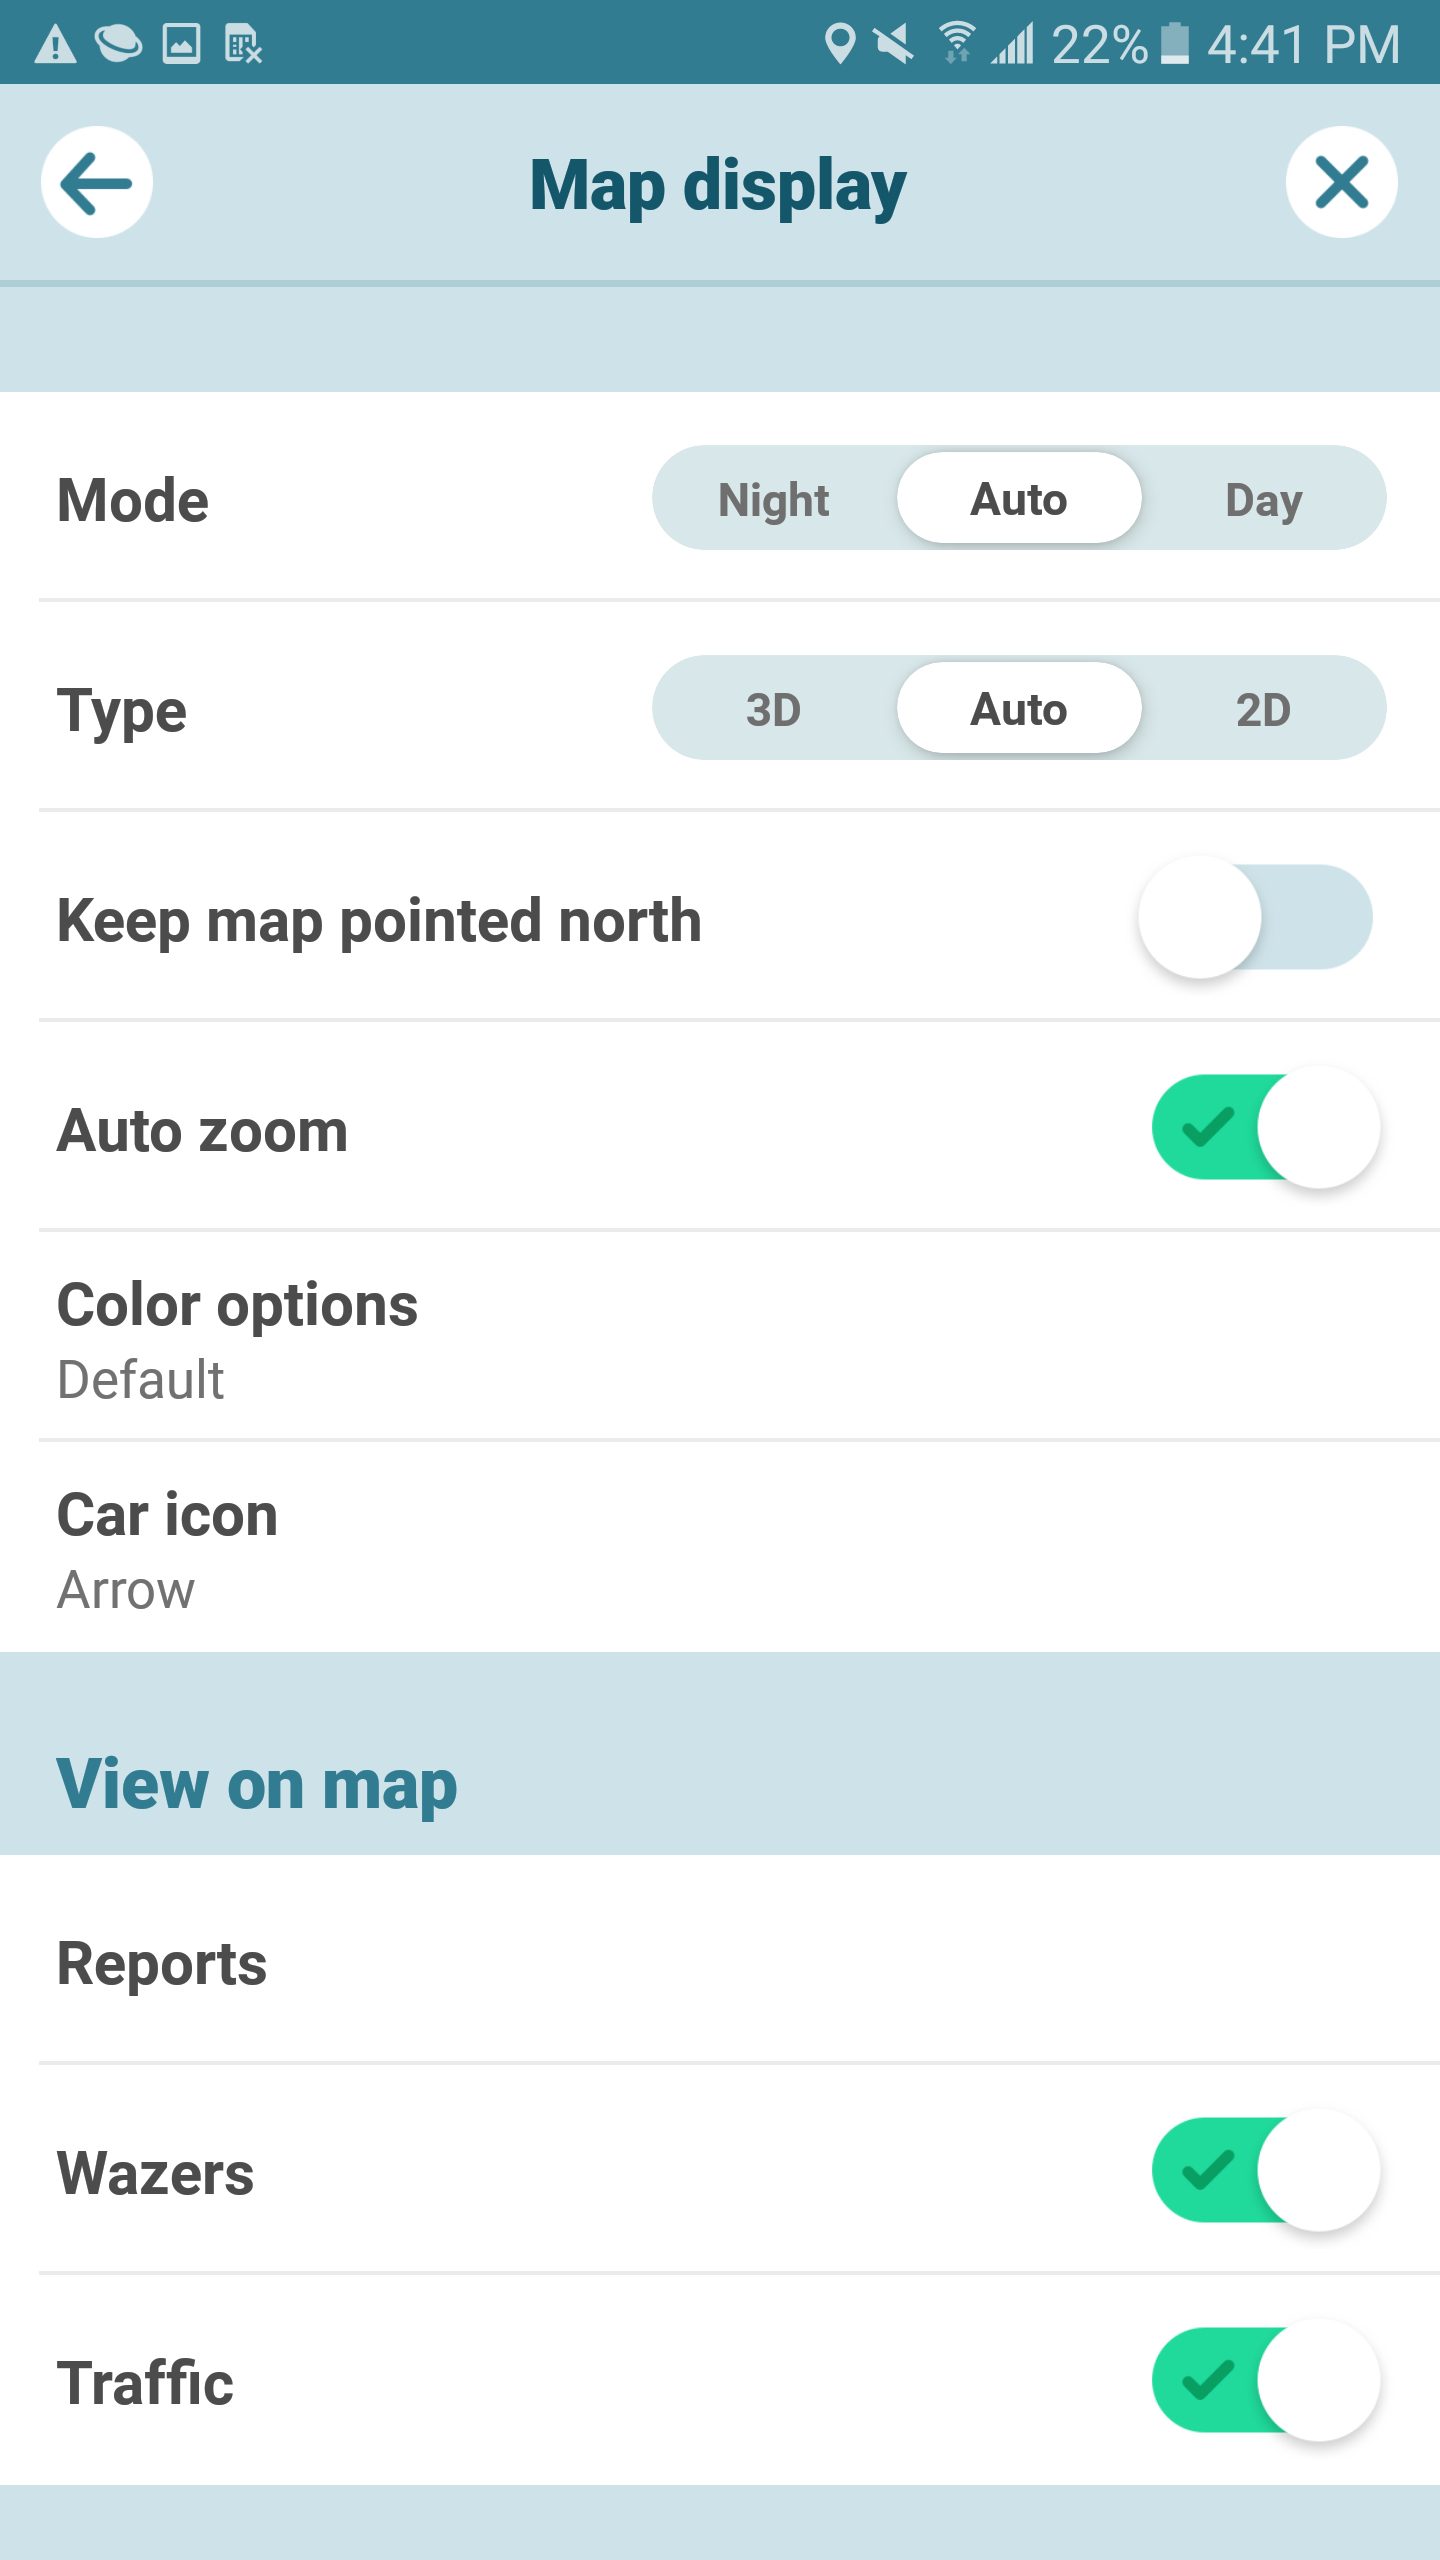
Task: Toggle Traffic display off
Action: [x=1265, y=2381]
